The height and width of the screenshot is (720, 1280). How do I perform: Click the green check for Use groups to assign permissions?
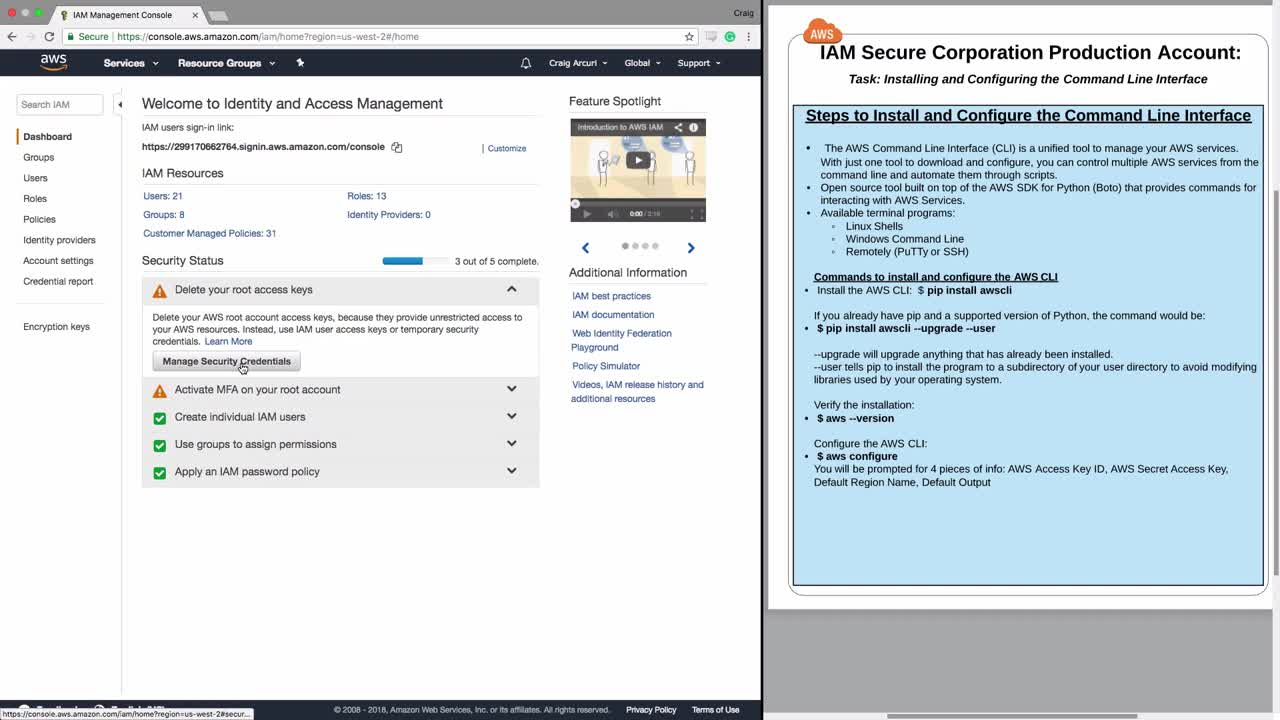160,445
